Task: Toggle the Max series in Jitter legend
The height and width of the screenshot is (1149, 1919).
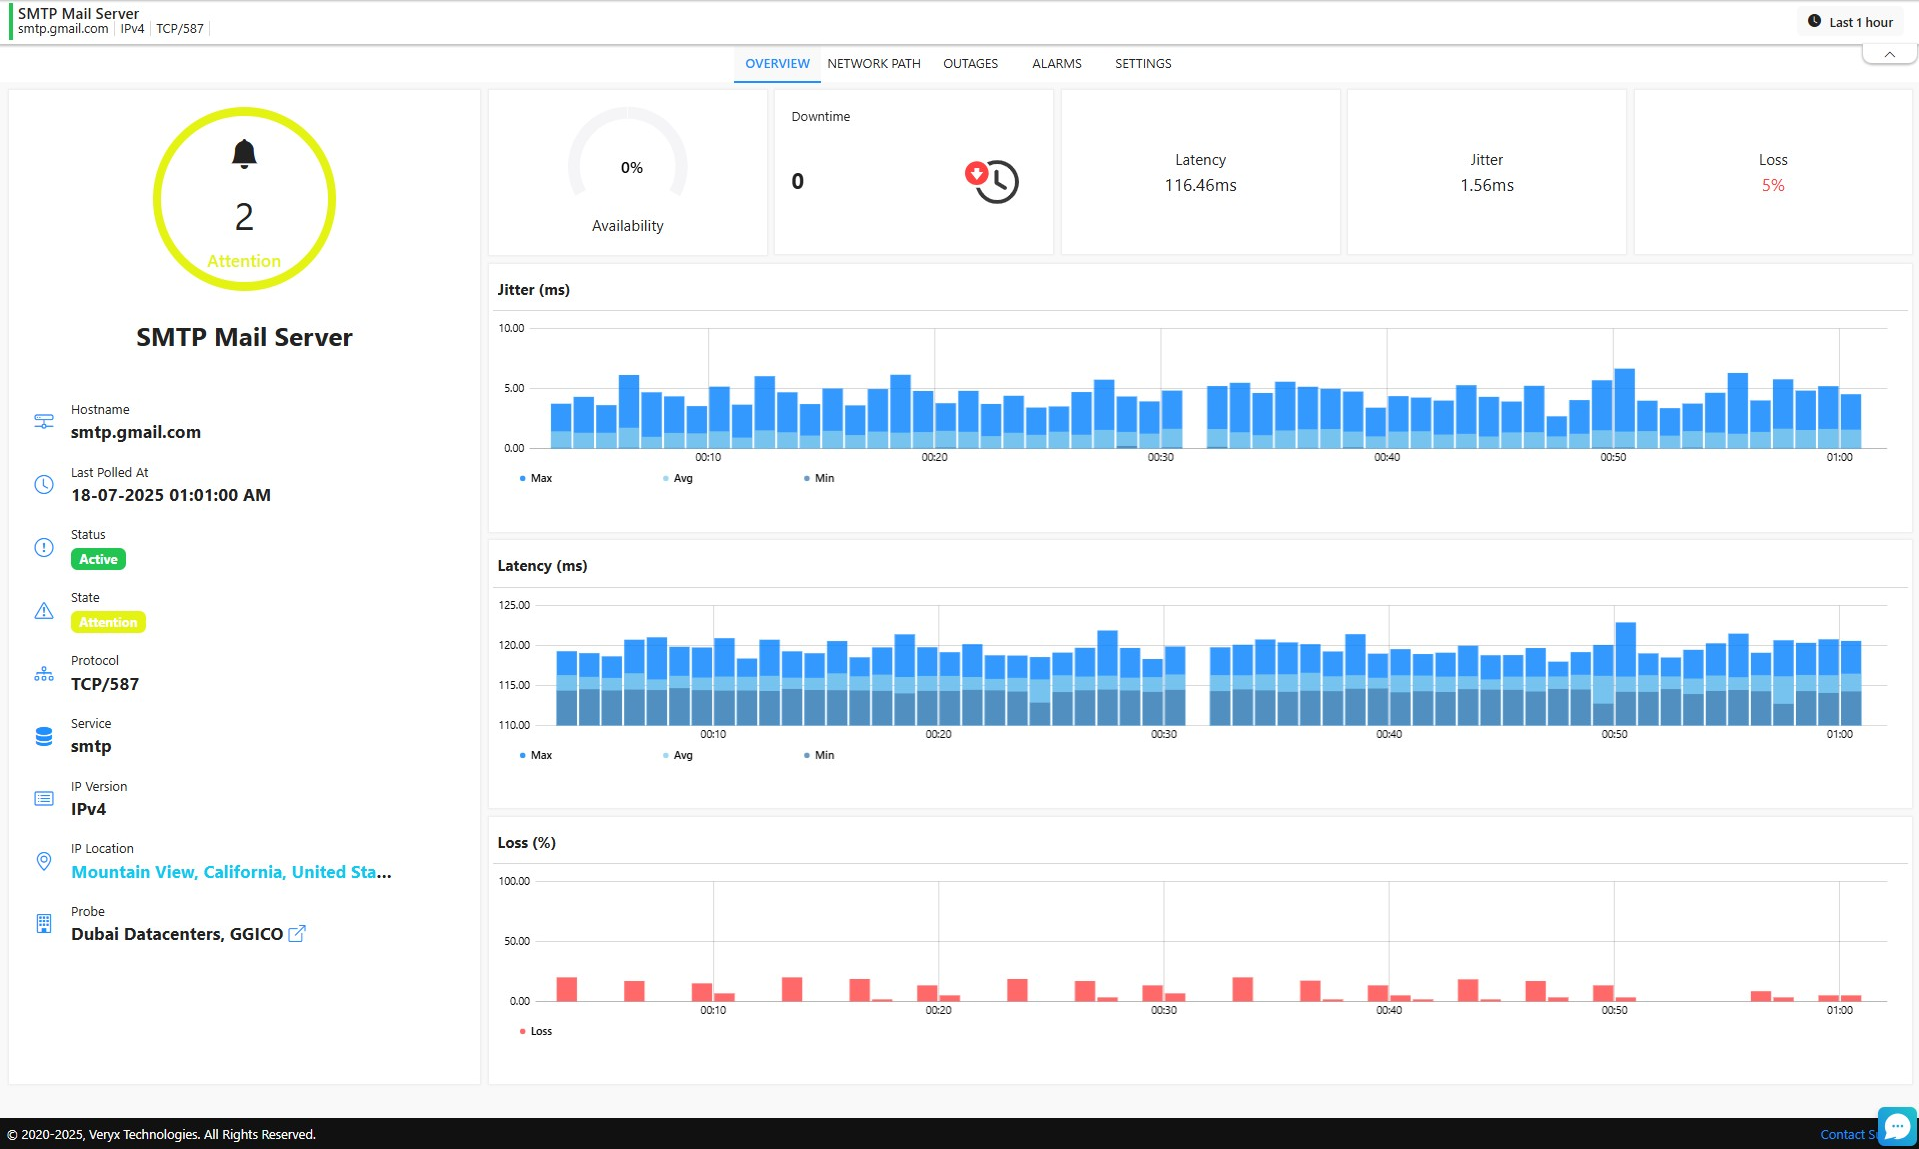Action: pos(536,478)
